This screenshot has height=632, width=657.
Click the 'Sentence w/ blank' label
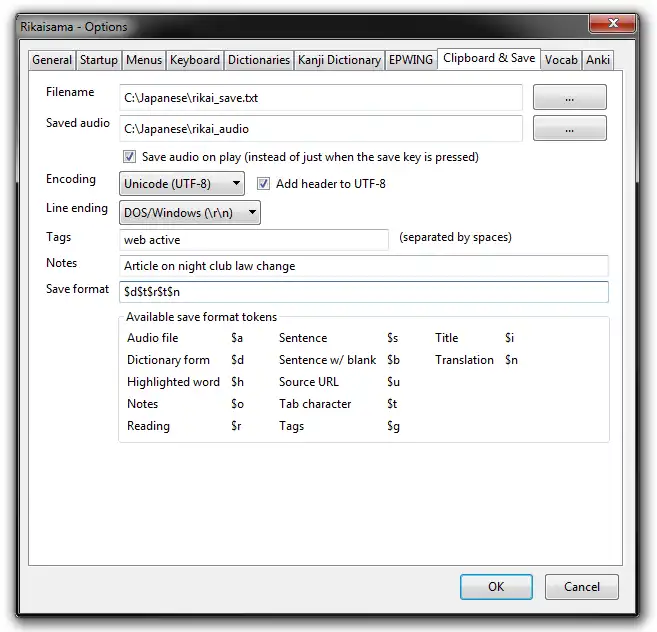[x=327, y=360]
